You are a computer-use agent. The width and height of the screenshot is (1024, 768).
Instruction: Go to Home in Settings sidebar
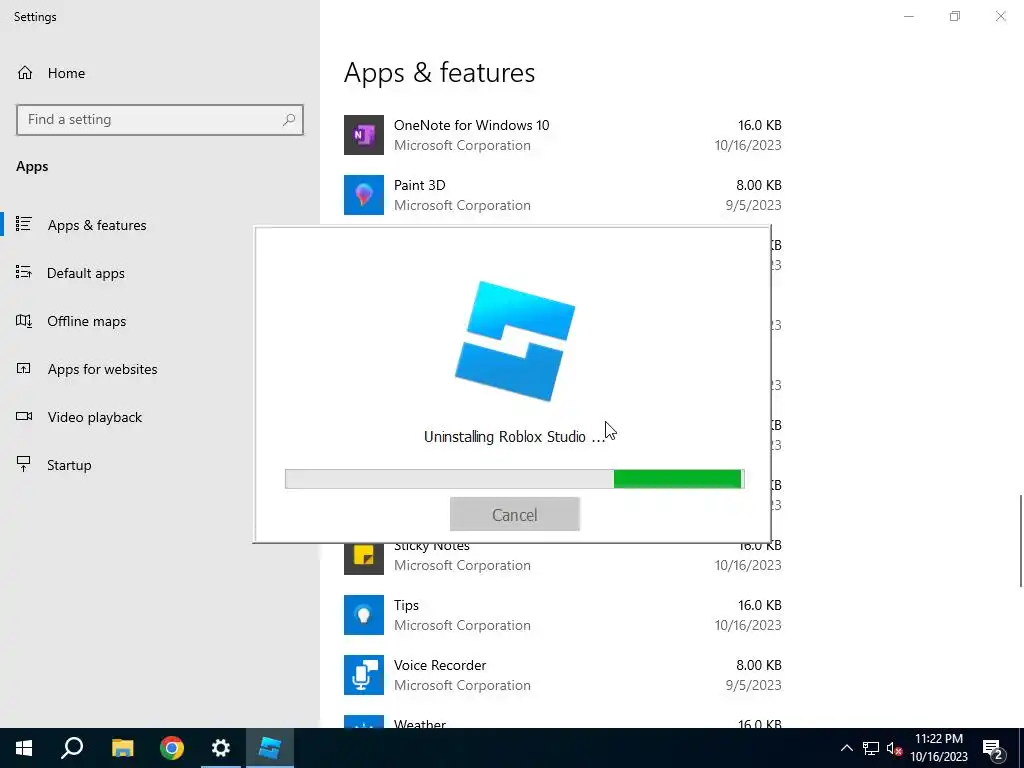(x=66, y=73)
